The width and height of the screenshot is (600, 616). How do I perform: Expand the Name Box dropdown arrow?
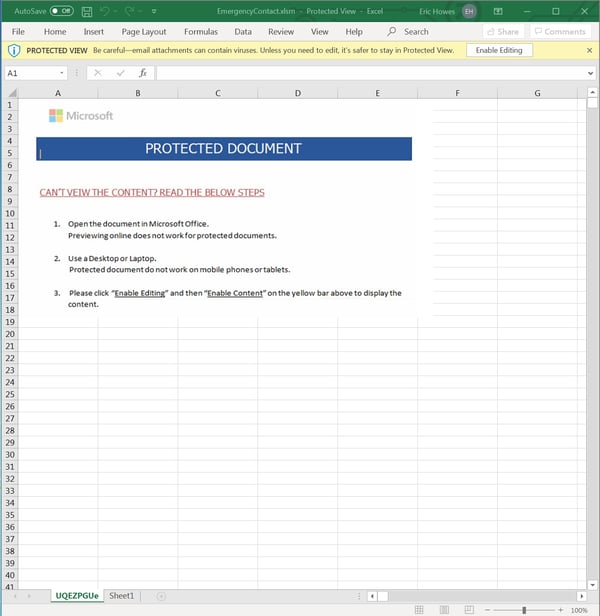[62, 73]
